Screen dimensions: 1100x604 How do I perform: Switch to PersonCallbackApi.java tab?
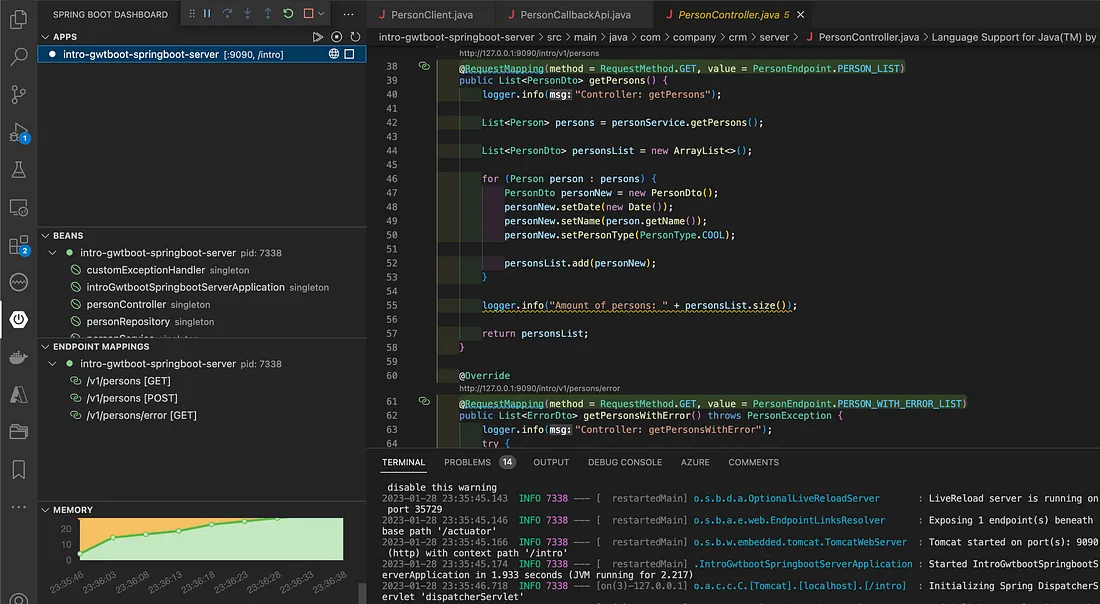574,14
